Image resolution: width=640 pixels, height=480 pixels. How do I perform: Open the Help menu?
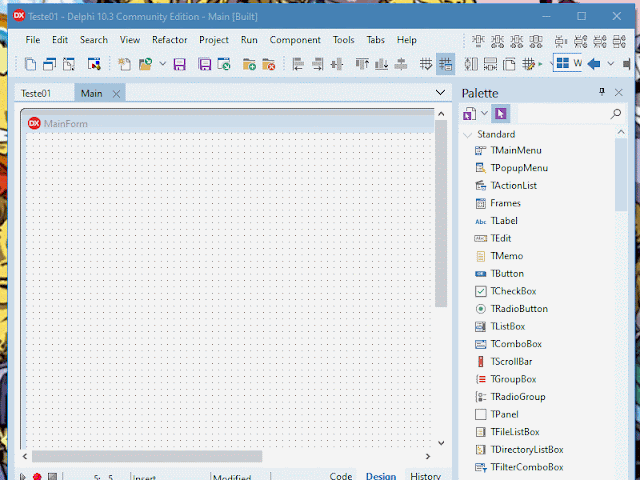tap(407, 40)
